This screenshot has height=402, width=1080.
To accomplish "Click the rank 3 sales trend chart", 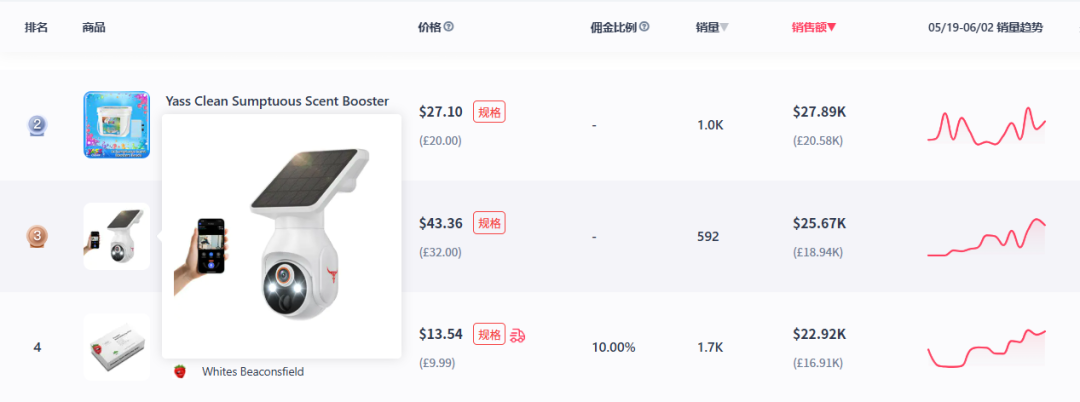I will (986, 238).
